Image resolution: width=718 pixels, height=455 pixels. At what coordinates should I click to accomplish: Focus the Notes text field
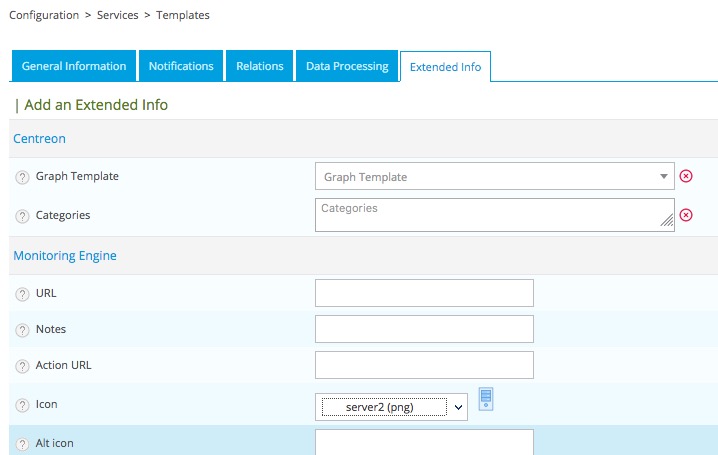[x=424, y=329]
